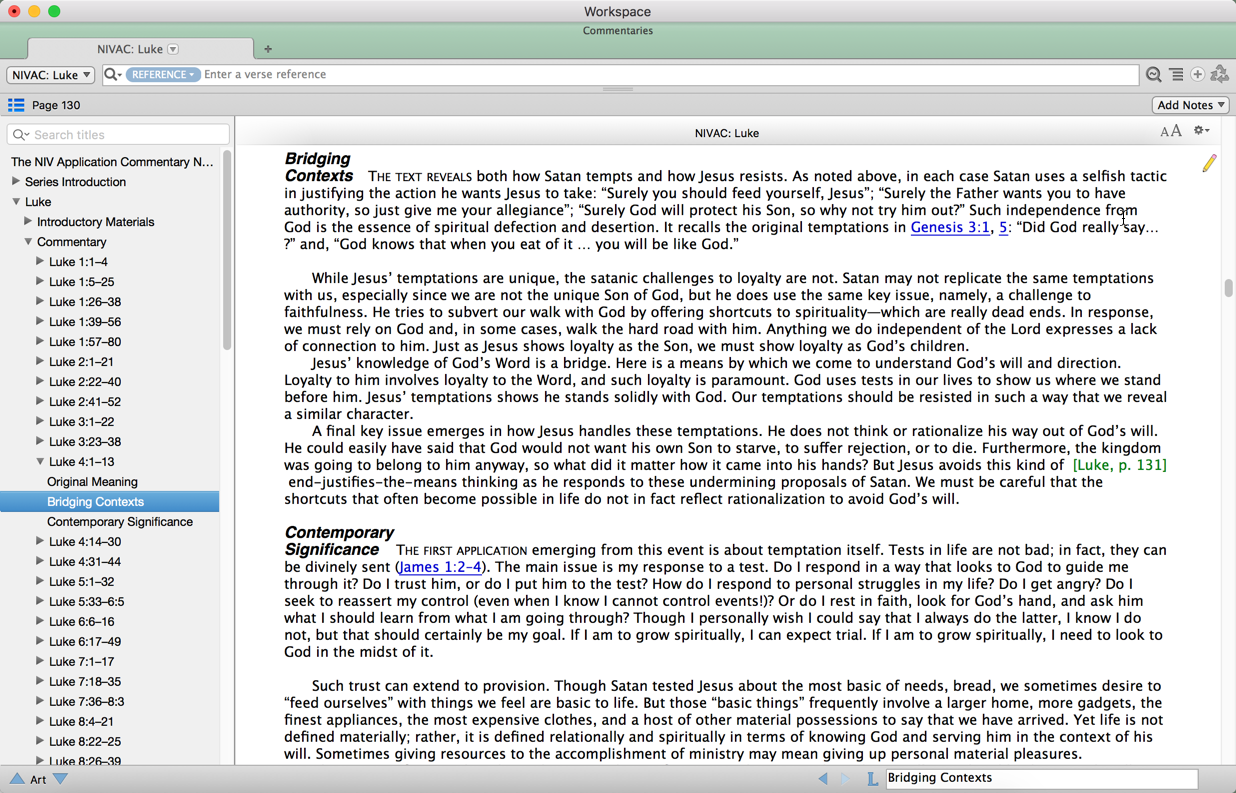
Task: Expand the Series Introduction tree node
Action: 16,182
